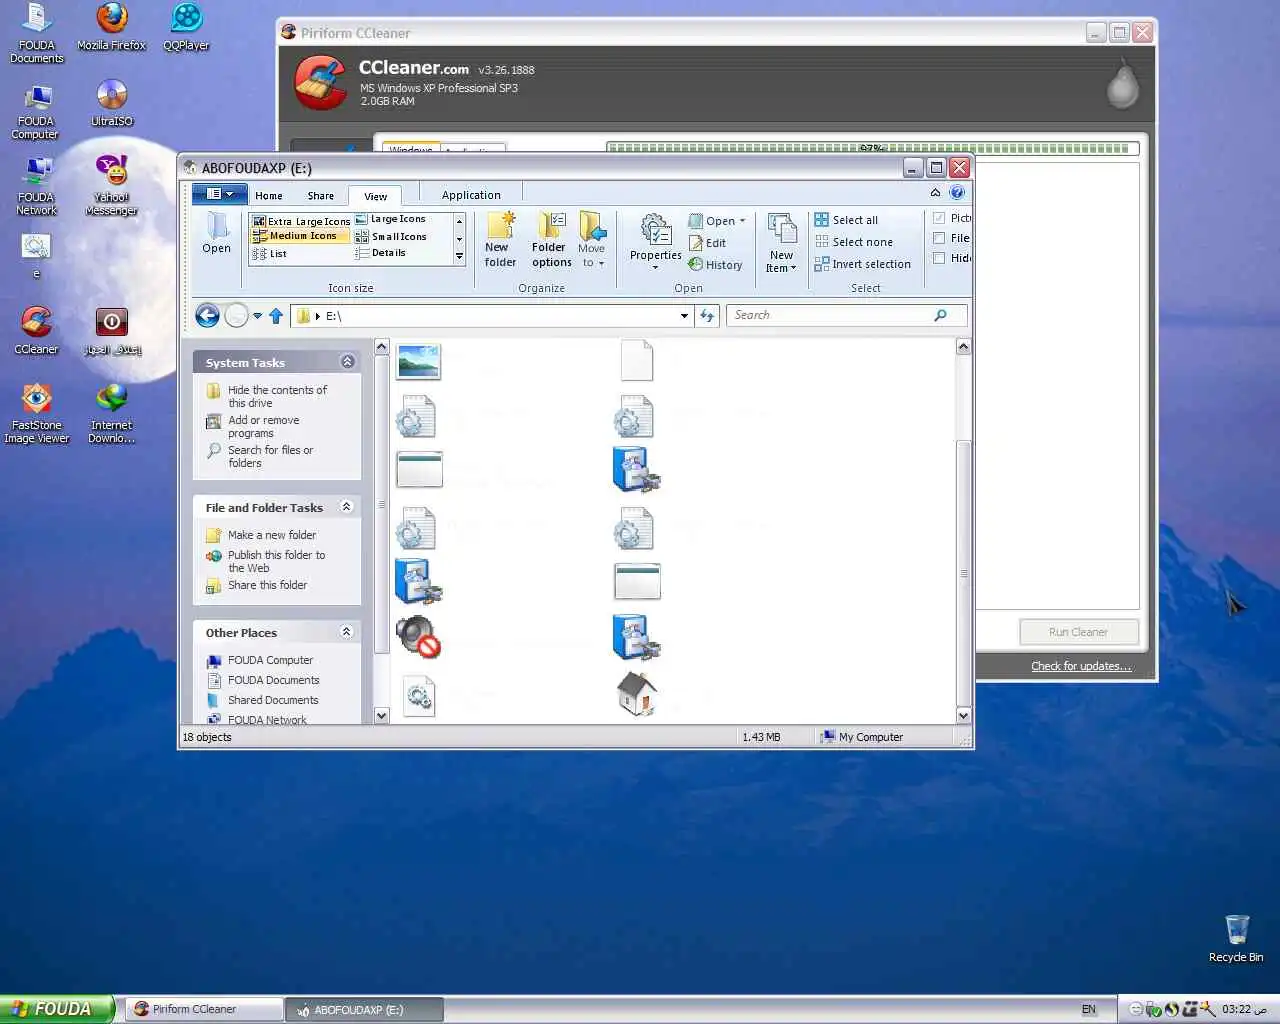Switch to the View ribbon tab

click(375, 196)
